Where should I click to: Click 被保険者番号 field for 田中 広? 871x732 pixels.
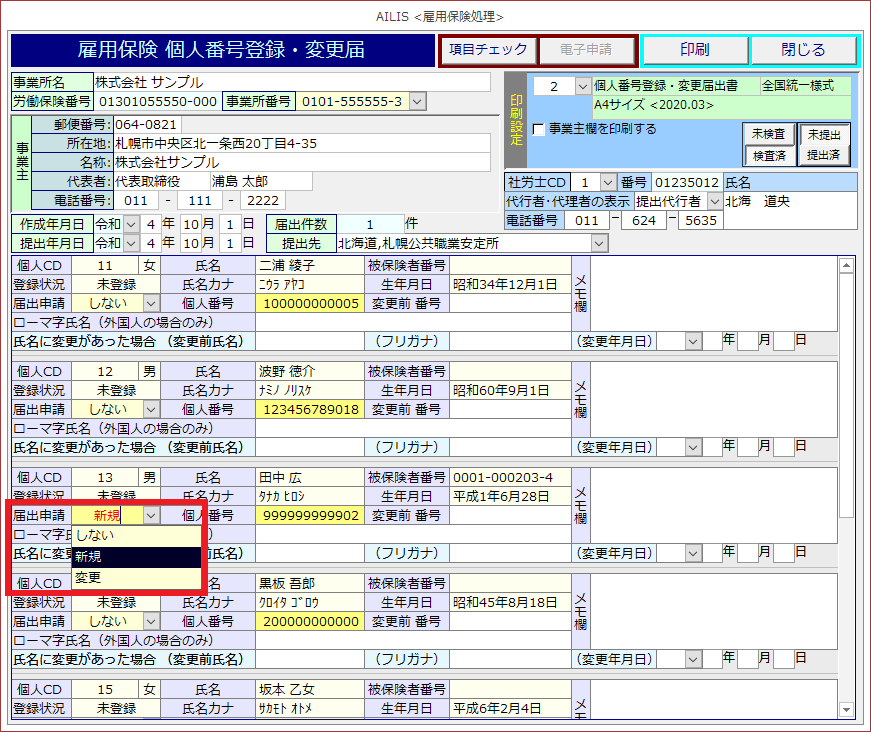(x=509, y=477)
